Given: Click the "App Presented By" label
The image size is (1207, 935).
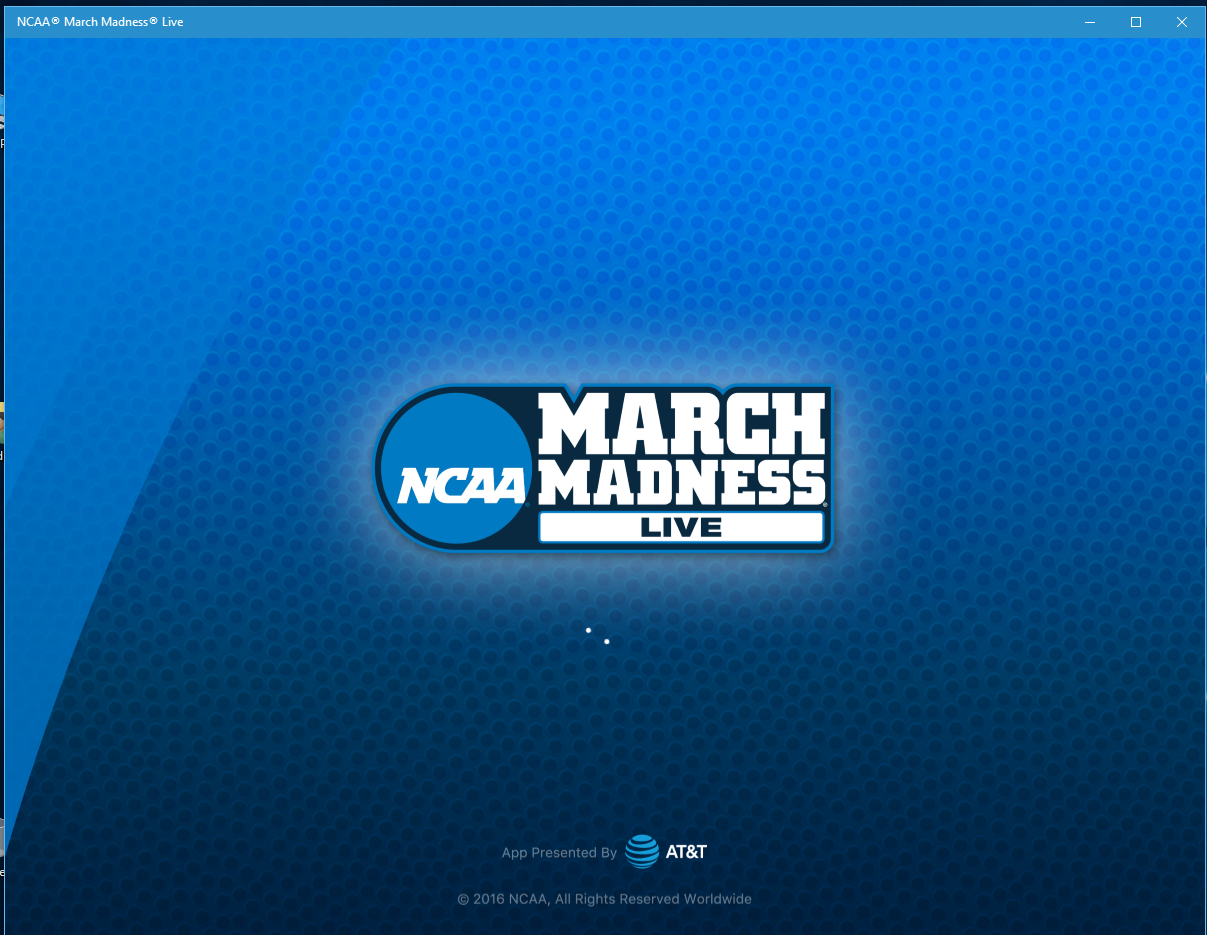Looking at the screenshot, I should (559, 853).
